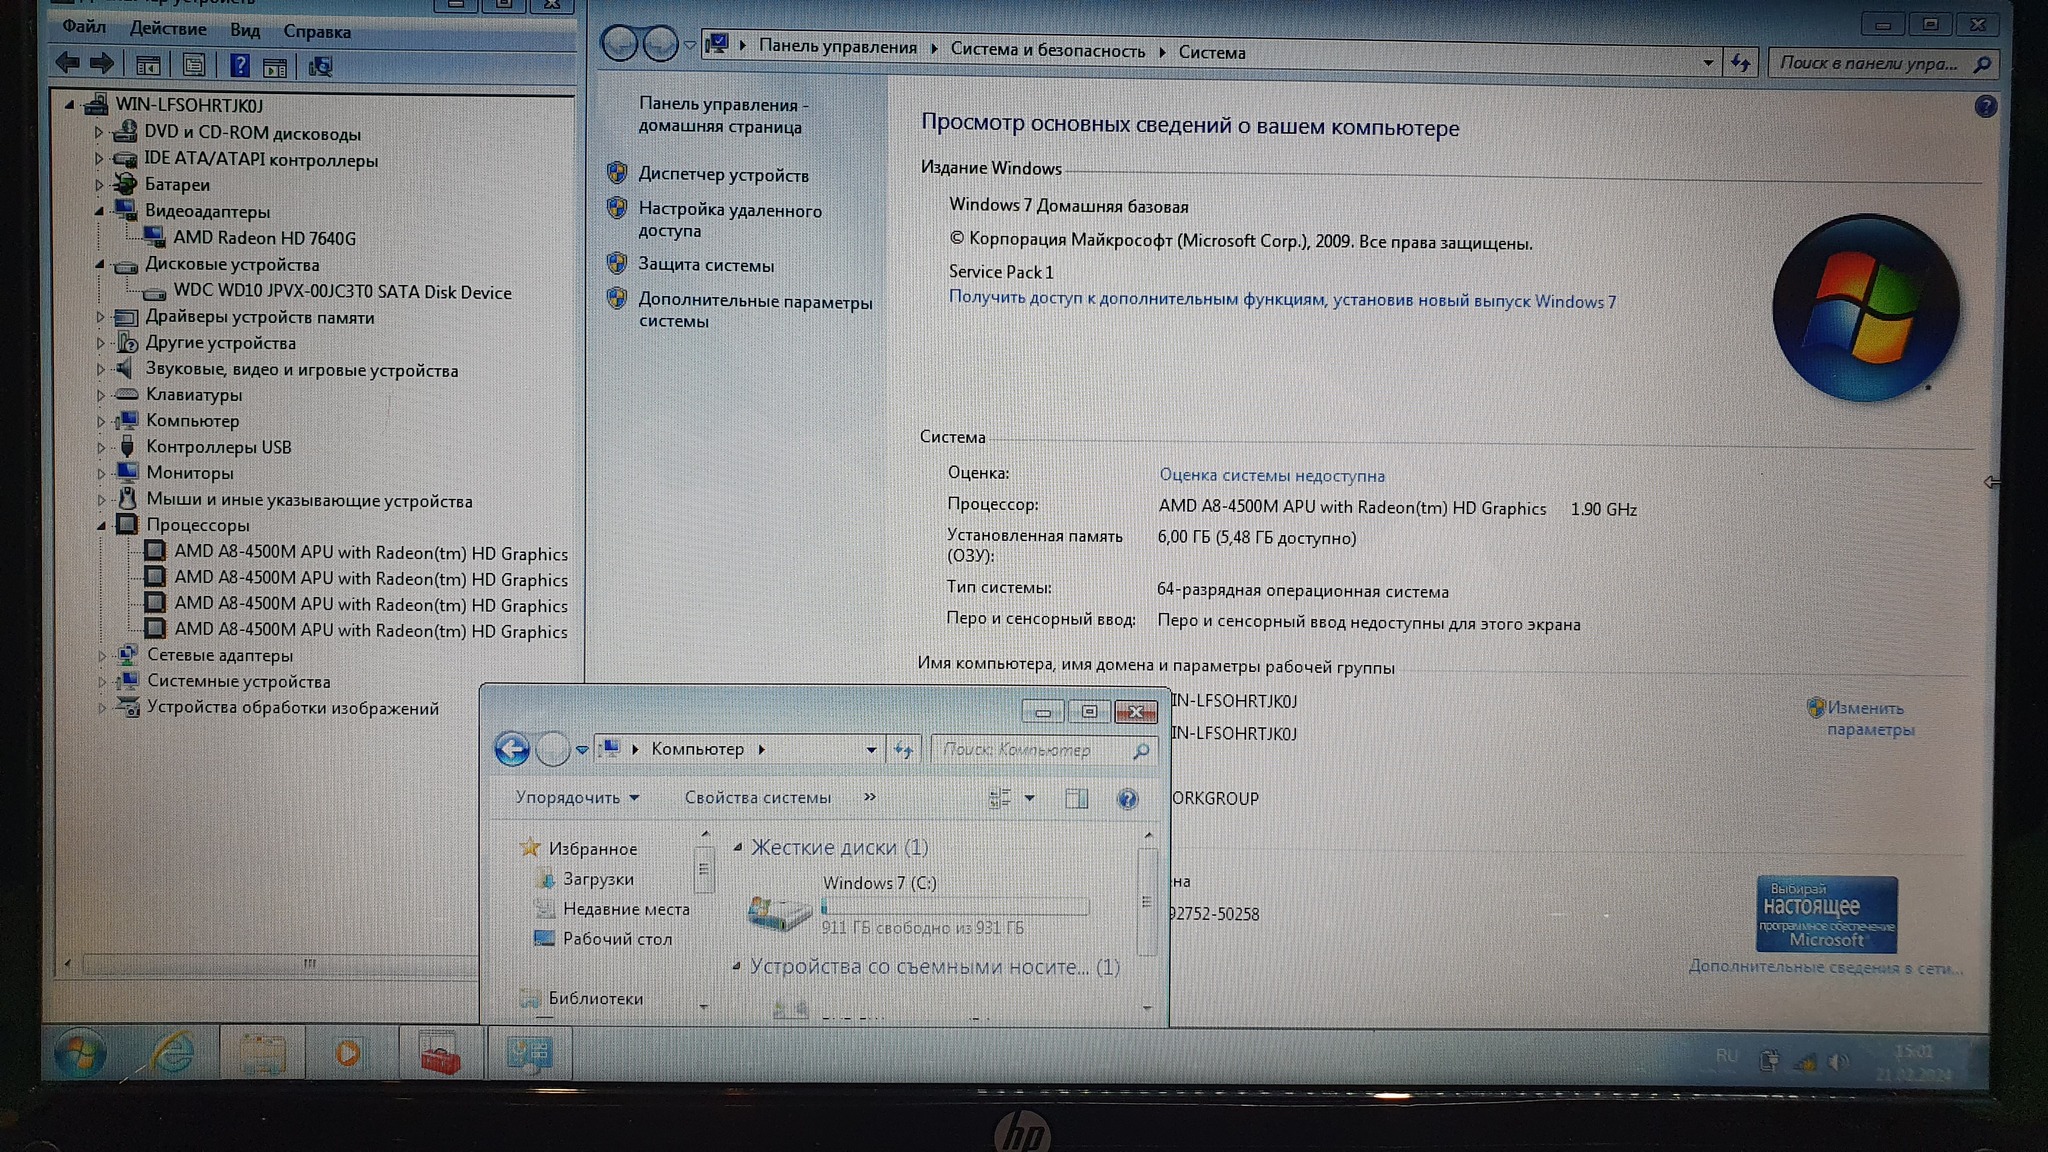This screenshot has height=1152, width=2048.
Task: Toggle the preview pane icon in Explorer
Action: tap(1076, 798)
